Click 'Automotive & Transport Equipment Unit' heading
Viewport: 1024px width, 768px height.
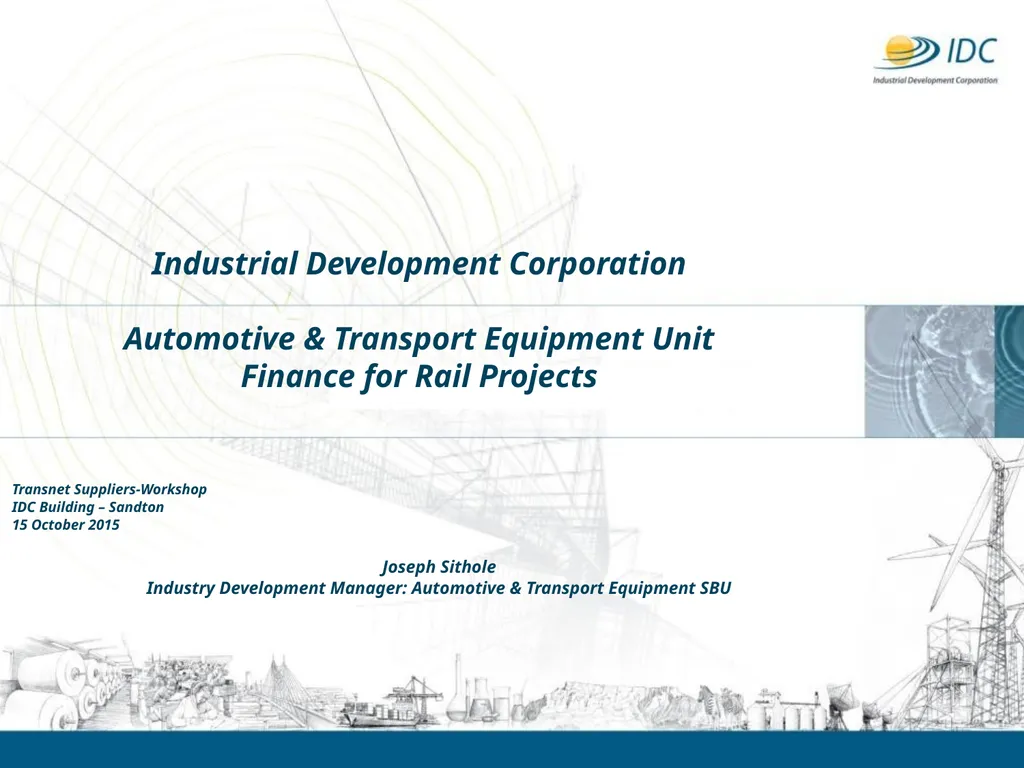click(419, 338)
